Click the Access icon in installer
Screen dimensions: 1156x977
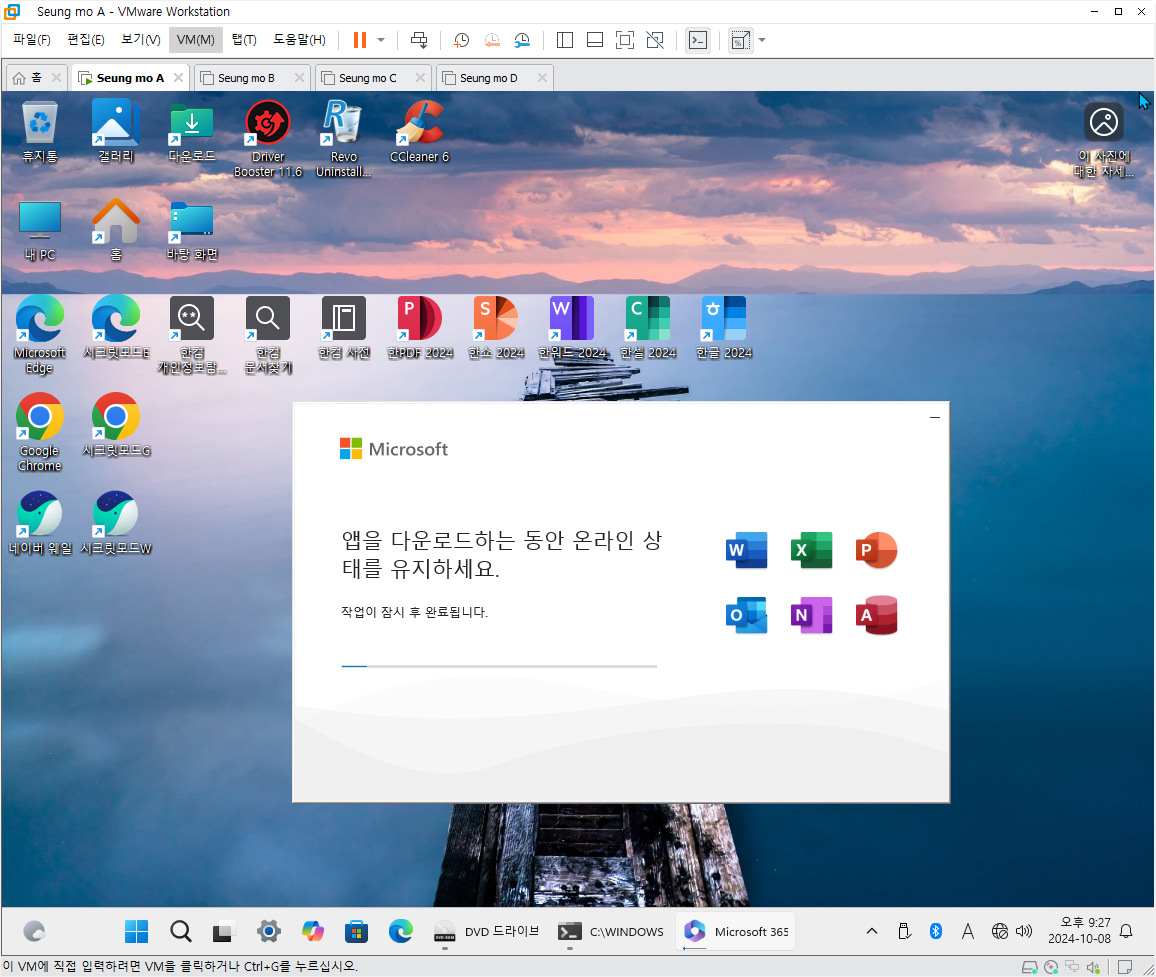(x=876, y=615)
